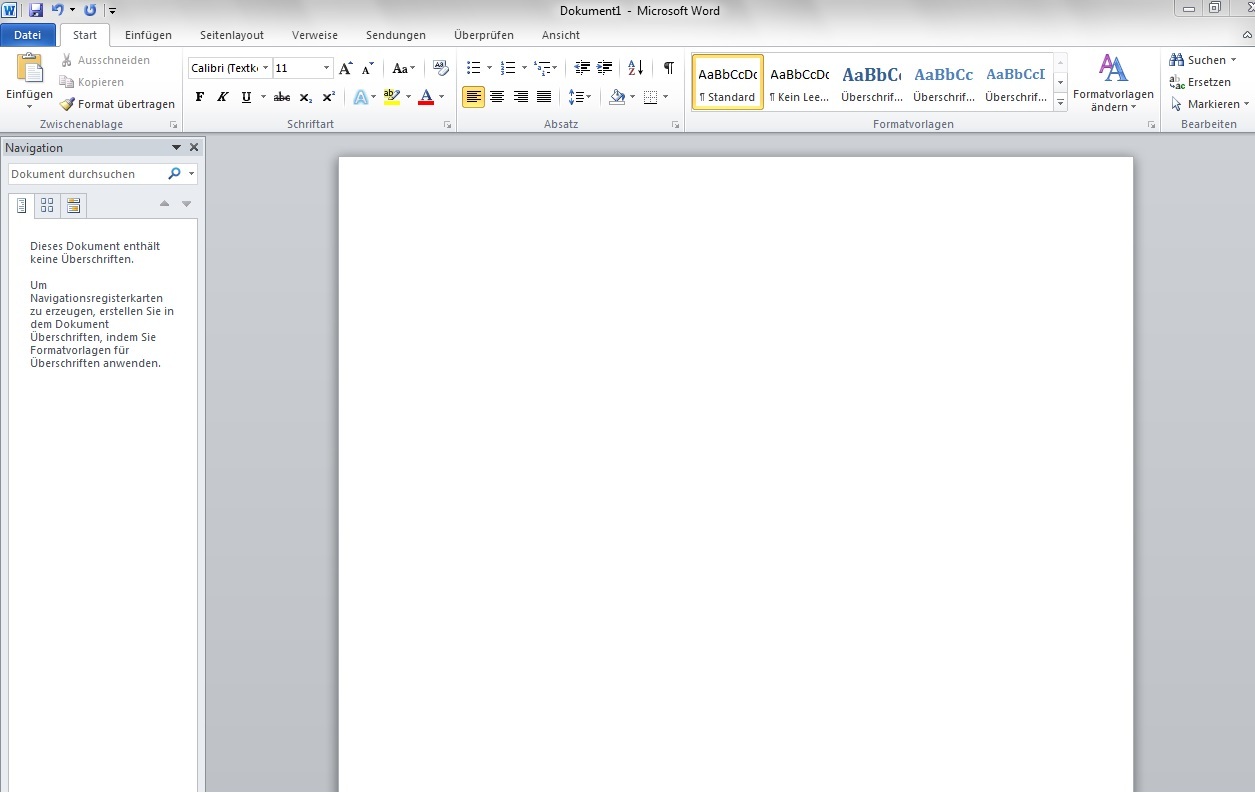Open the Ansicht tab
This screenshot has height=793, width=1255.
(561, 35)
